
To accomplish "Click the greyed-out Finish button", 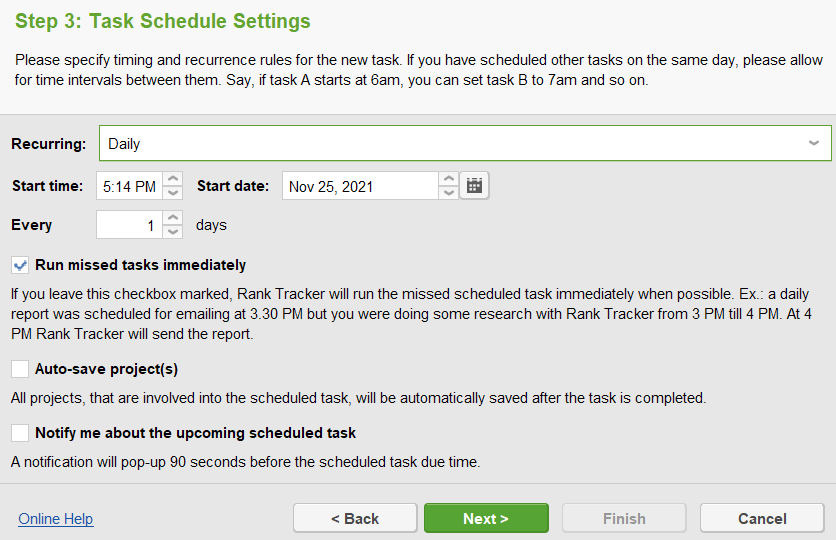I will [x=624, y=518].
